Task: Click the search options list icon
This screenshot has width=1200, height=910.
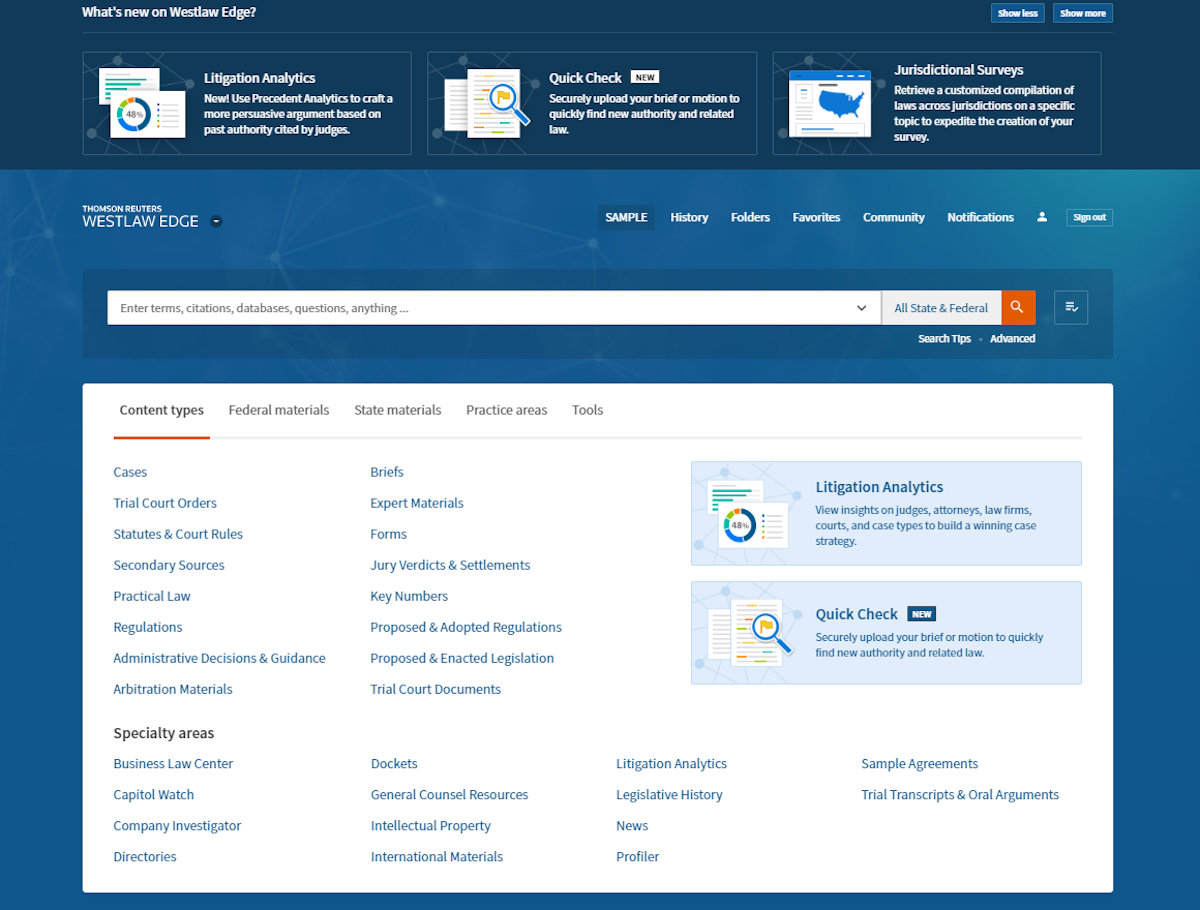Action: coord(1071,308)
